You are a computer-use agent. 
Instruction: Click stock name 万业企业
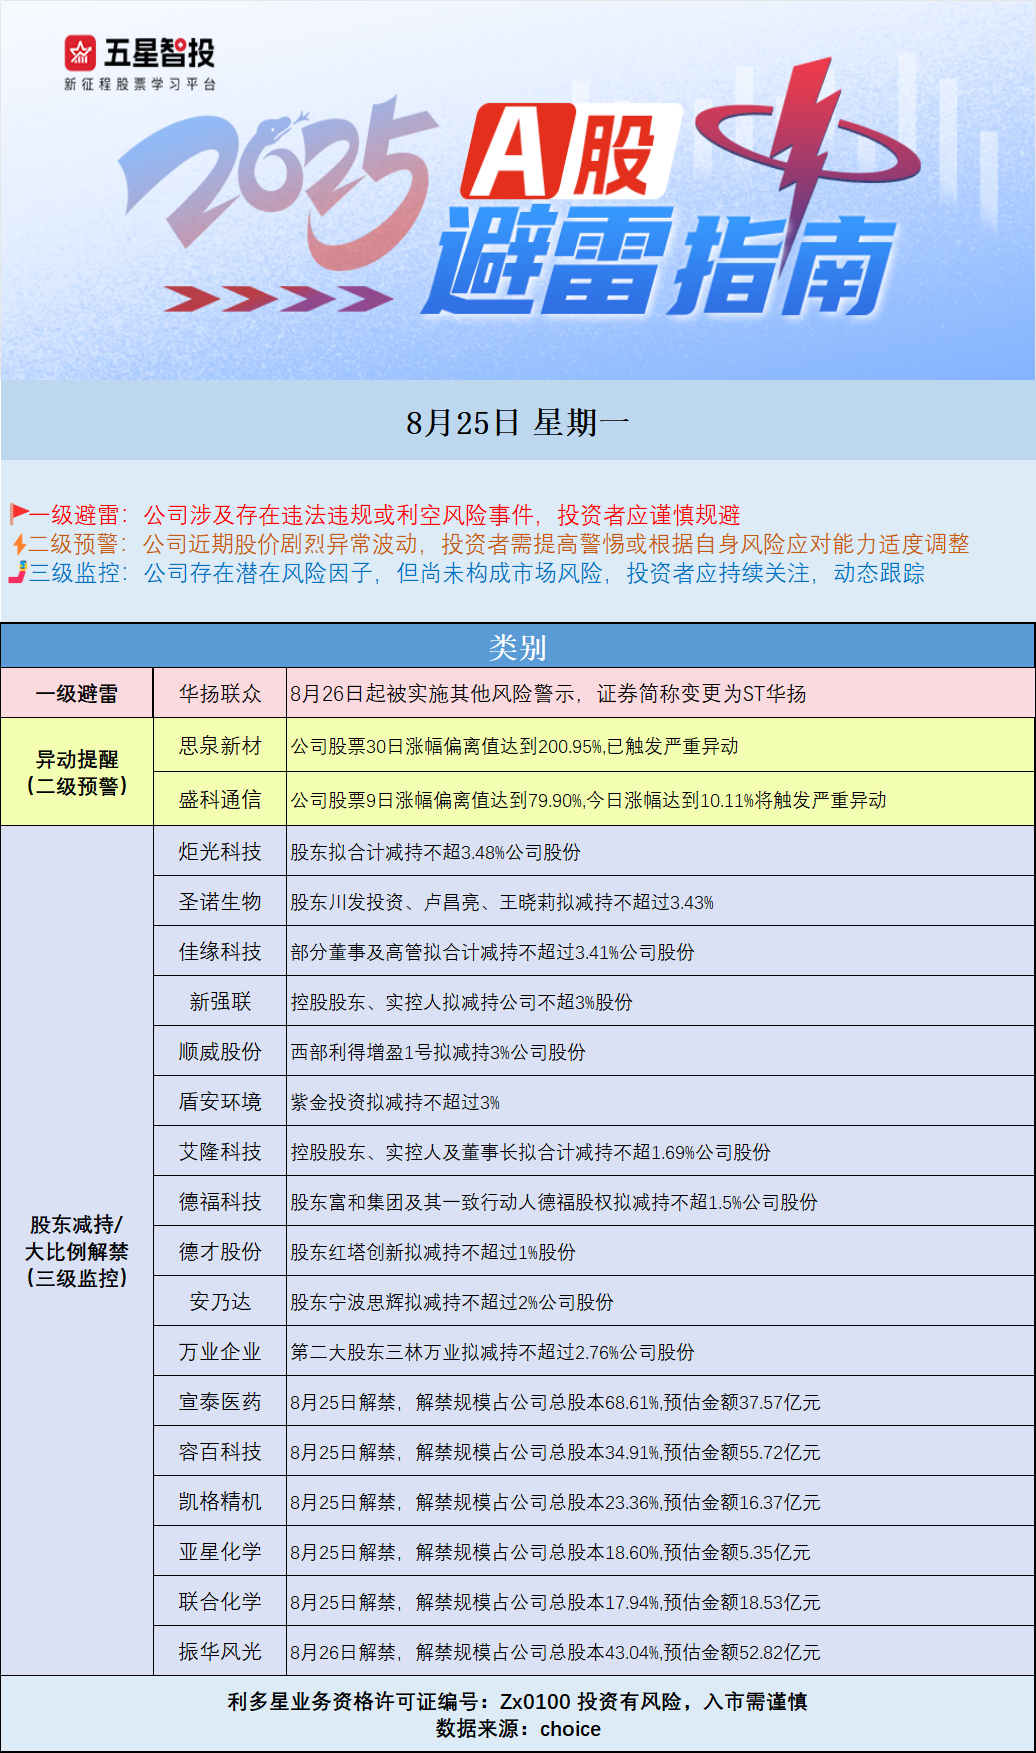point(220,1352)
